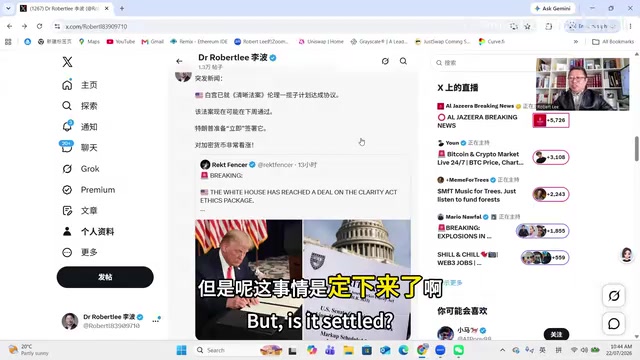This screenshot has height=360, width=640.
Task: Open account switcher dots beside Dr Robertlee
Action: coord(156,321)
